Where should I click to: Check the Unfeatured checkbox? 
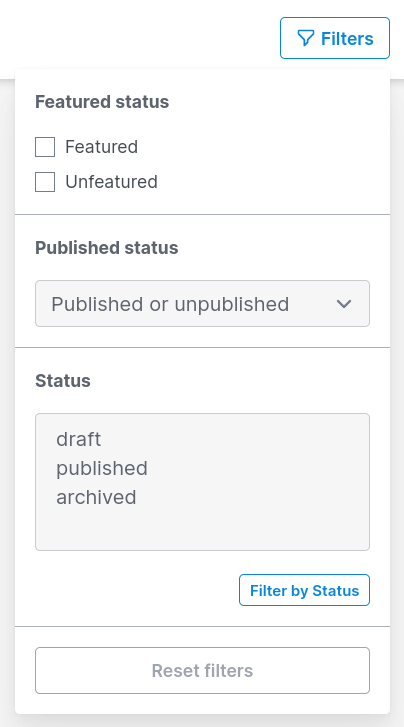45,182
